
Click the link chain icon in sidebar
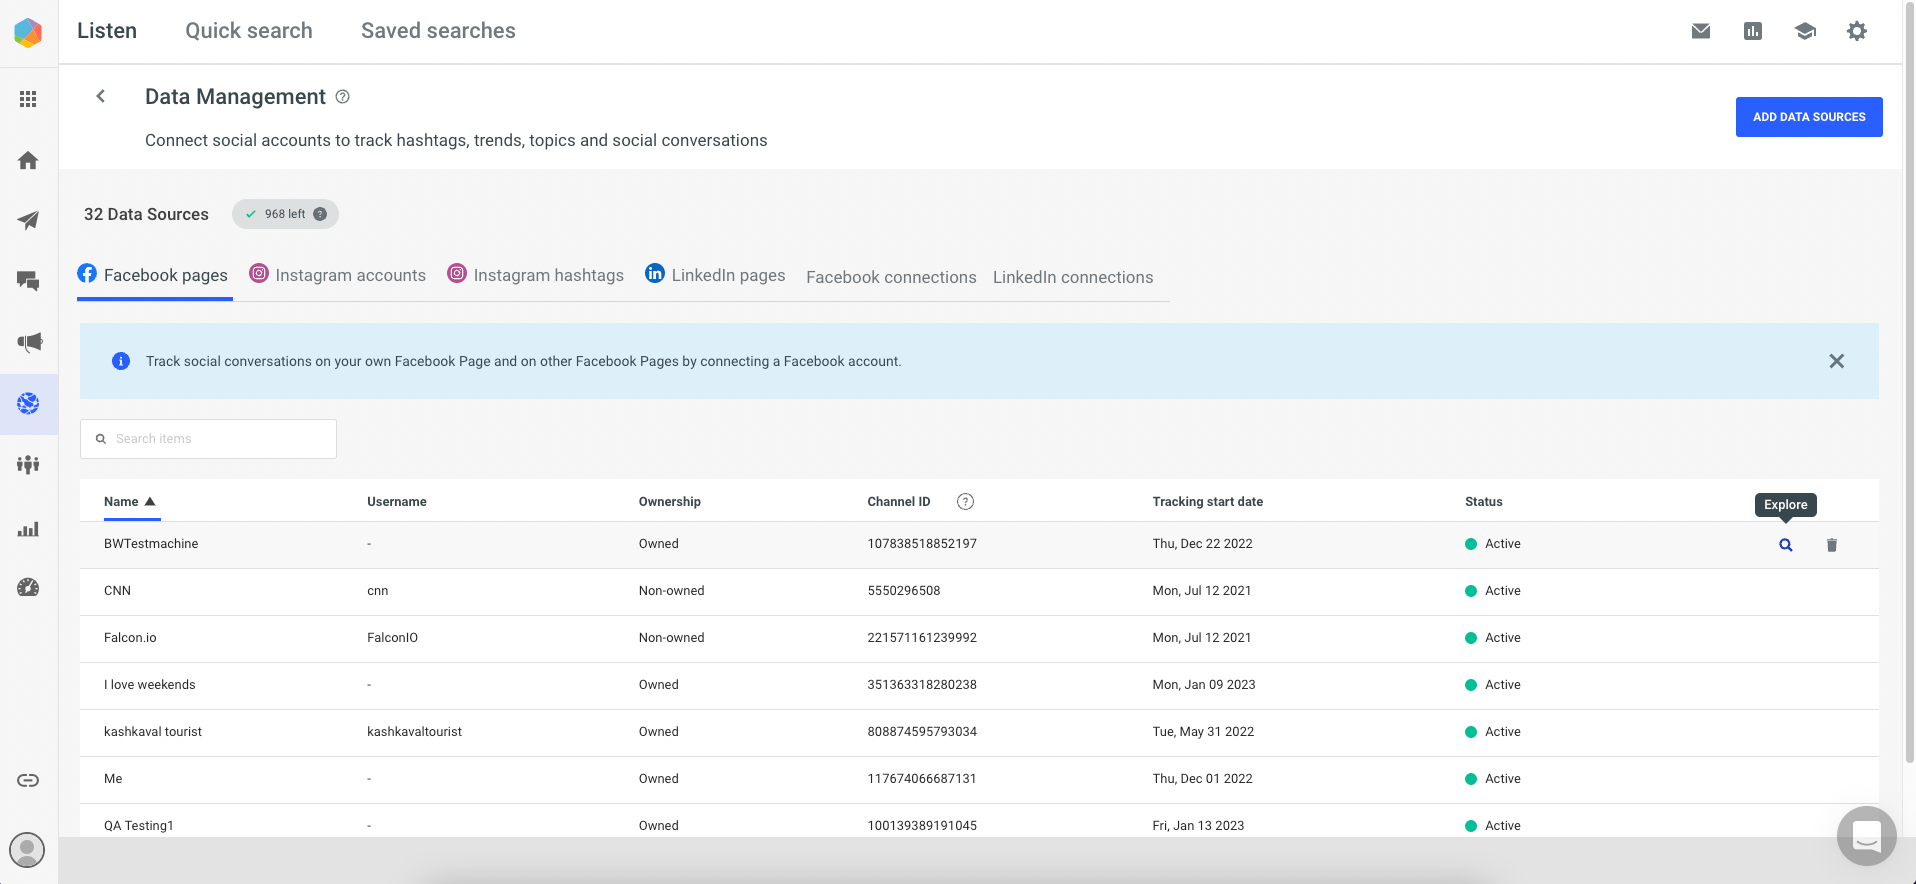pyautogui.click(x=28, y=780)
